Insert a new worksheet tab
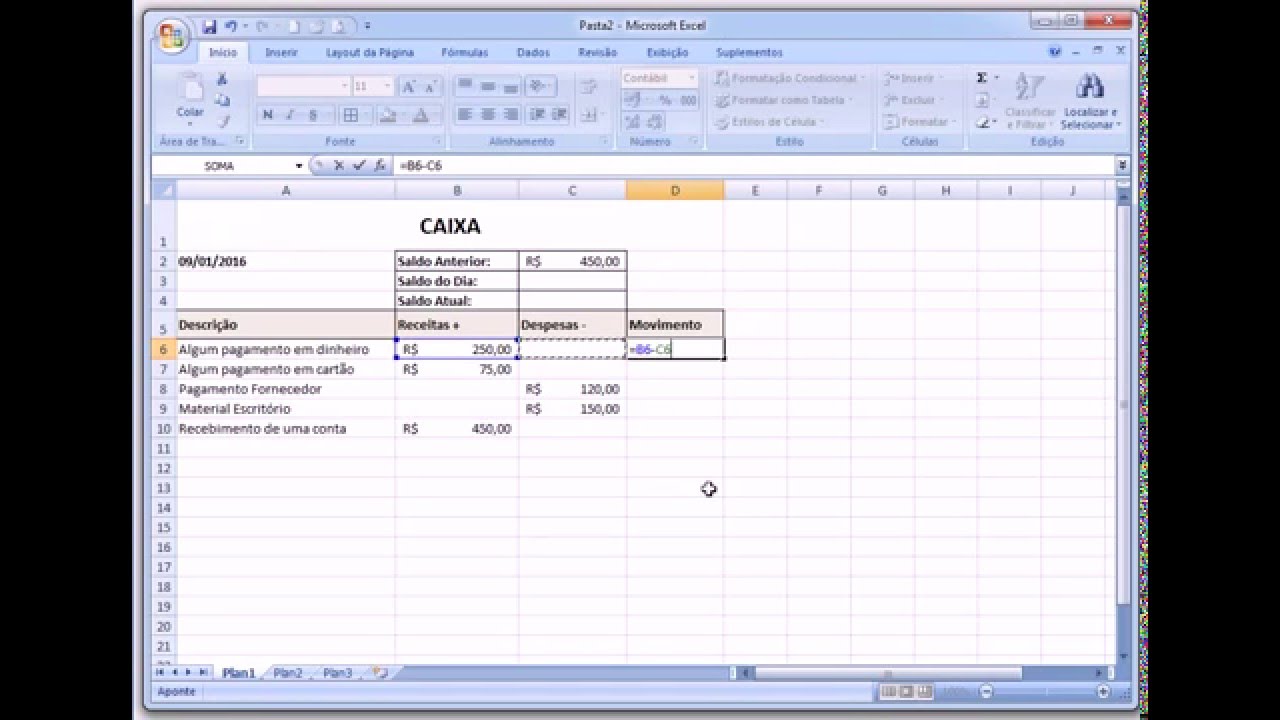Screen dimensions: 1280x720 tap(380, 673)
